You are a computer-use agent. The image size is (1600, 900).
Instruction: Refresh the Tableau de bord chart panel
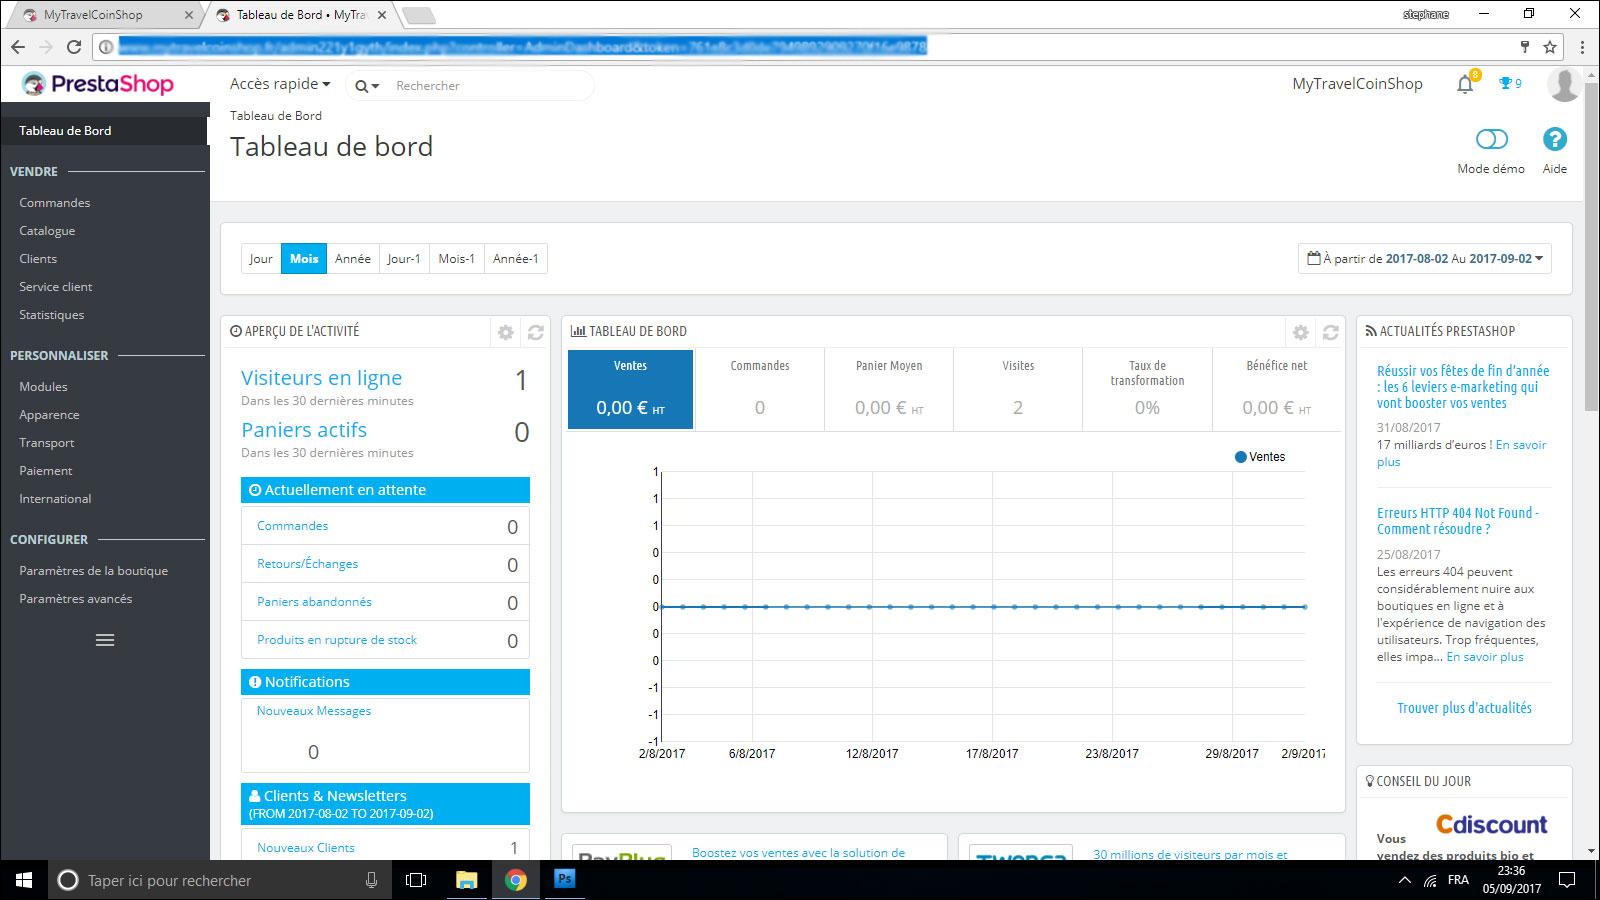[1330, 332]
